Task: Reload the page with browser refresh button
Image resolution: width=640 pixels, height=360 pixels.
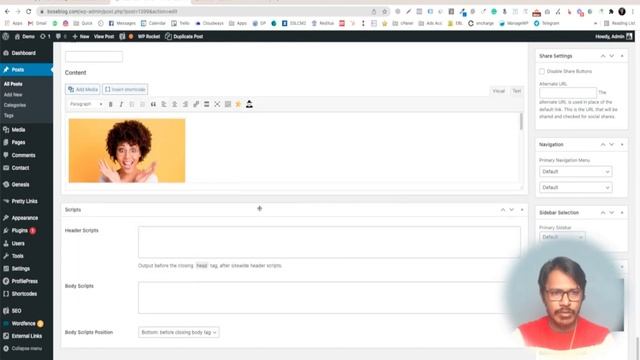Action: tap(29, 11)
